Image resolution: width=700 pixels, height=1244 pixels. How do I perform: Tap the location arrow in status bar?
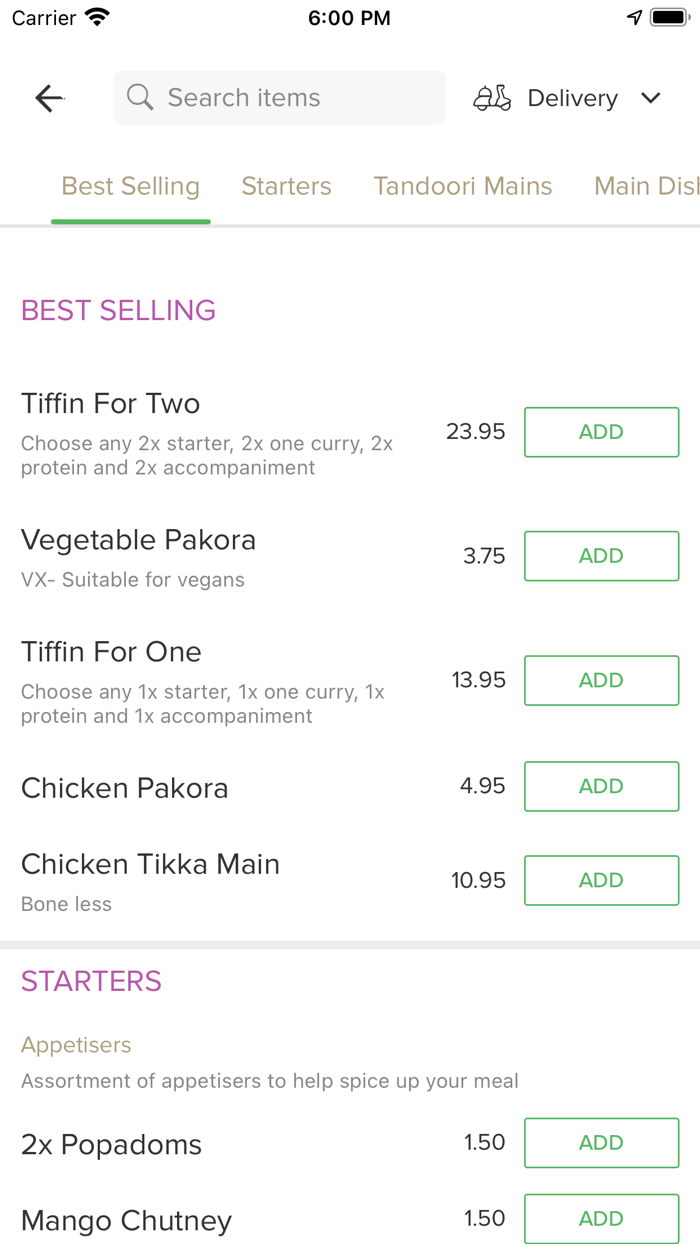[634, 18]
